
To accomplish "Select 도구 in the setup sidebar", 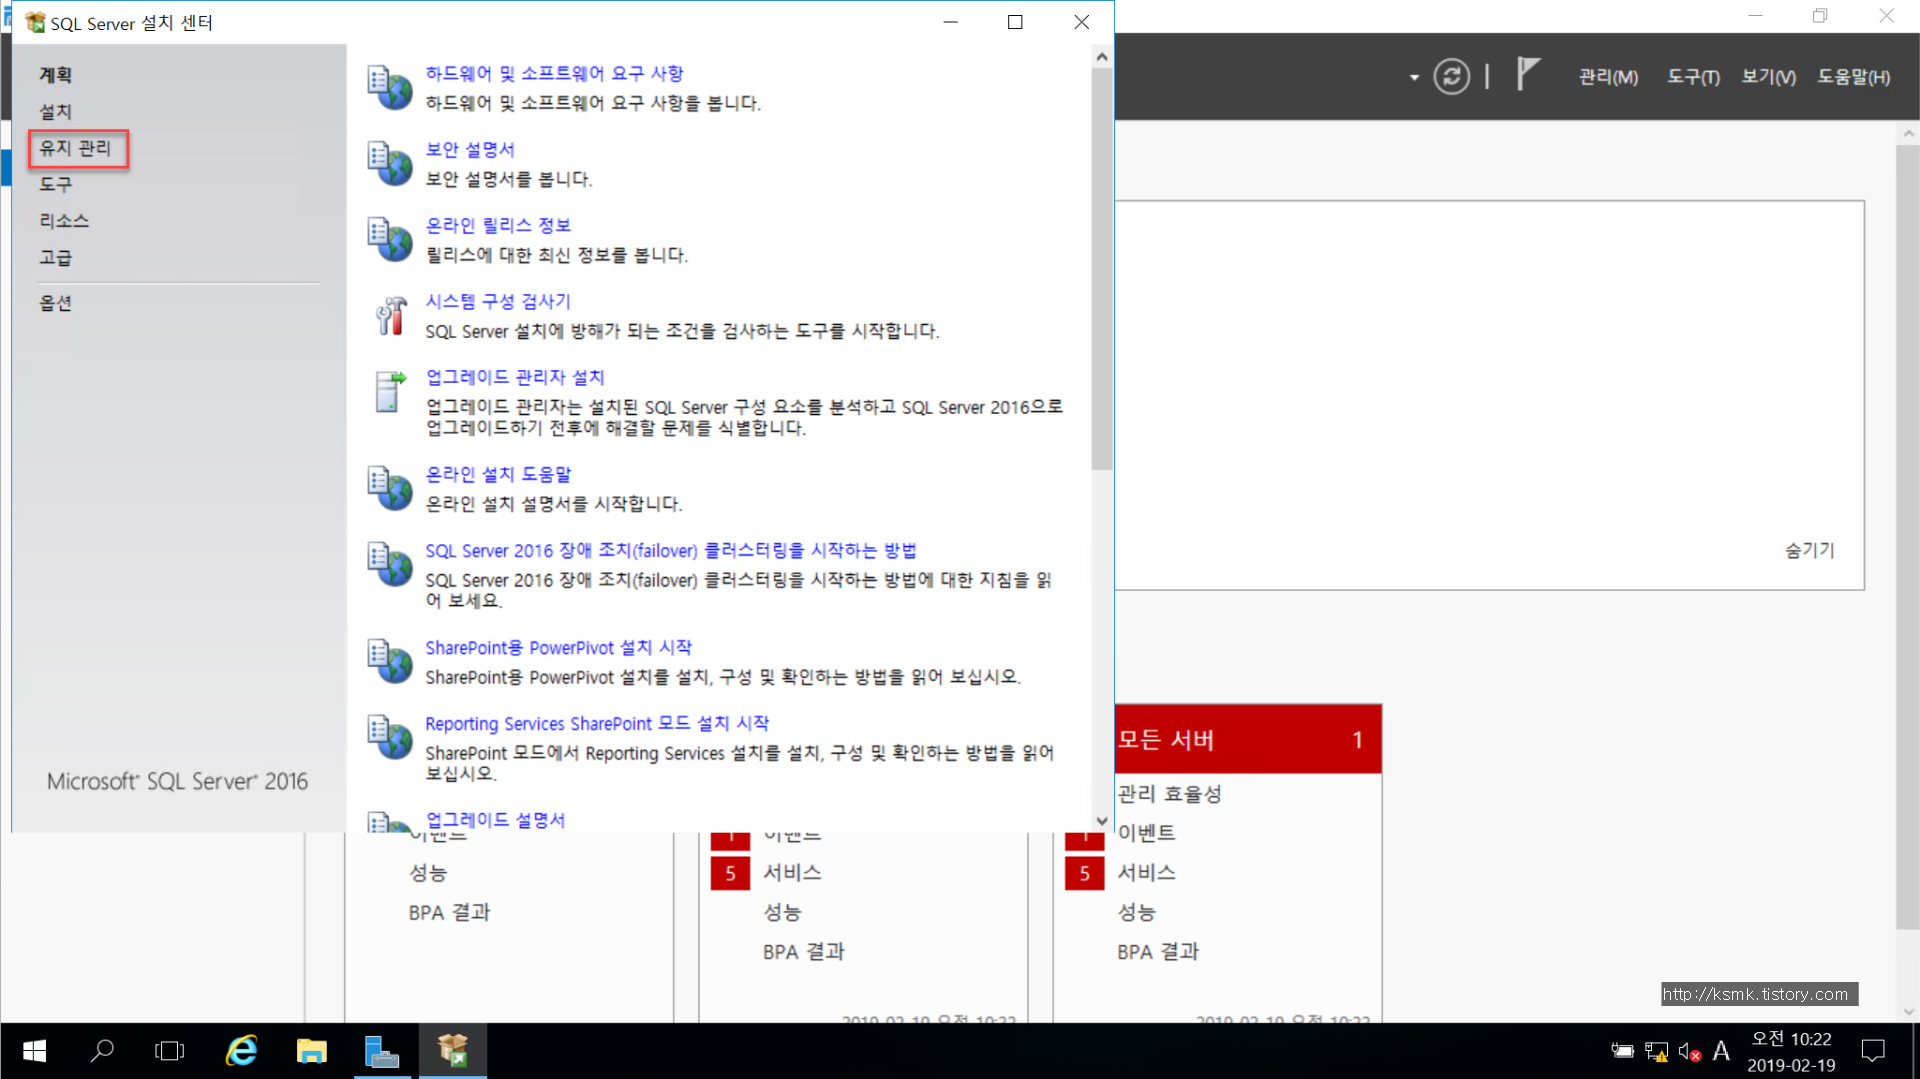I will click(56, 184).
